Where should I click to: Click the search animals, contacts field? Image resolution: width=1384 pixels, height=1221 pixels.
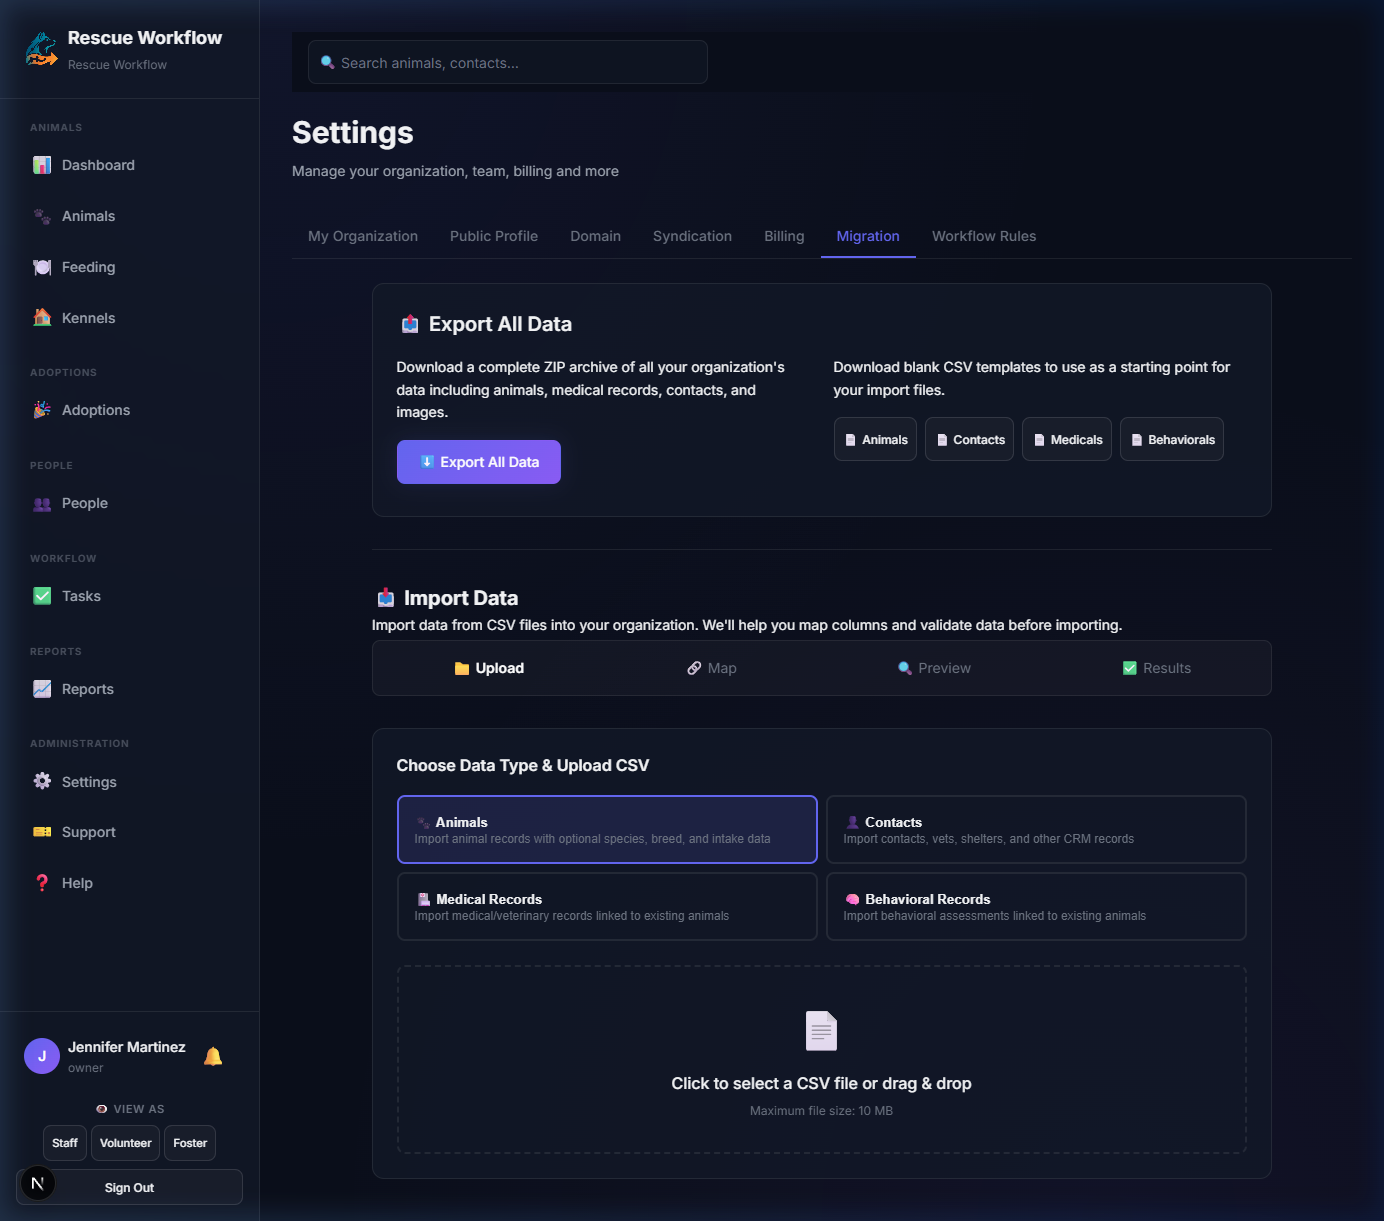pos(507,63)
